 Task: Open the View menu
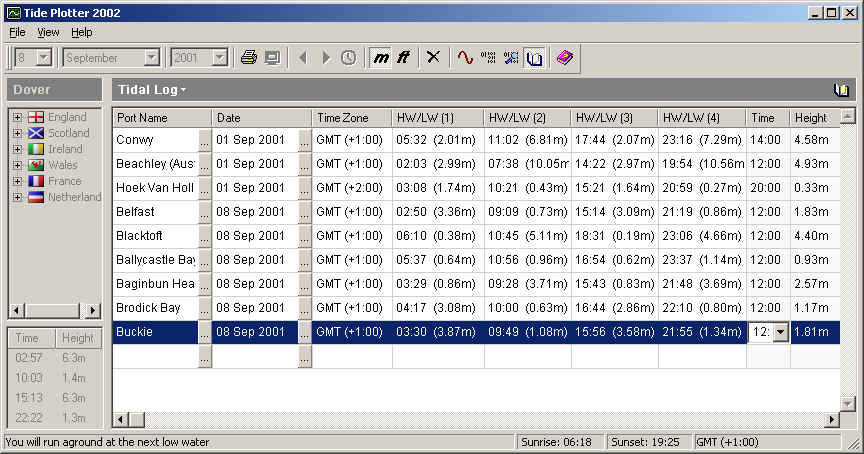48,33
